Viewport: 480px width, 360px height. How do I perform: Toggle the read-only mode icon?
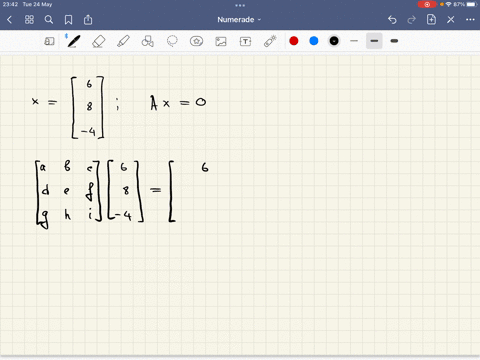(x=49, y=41)
